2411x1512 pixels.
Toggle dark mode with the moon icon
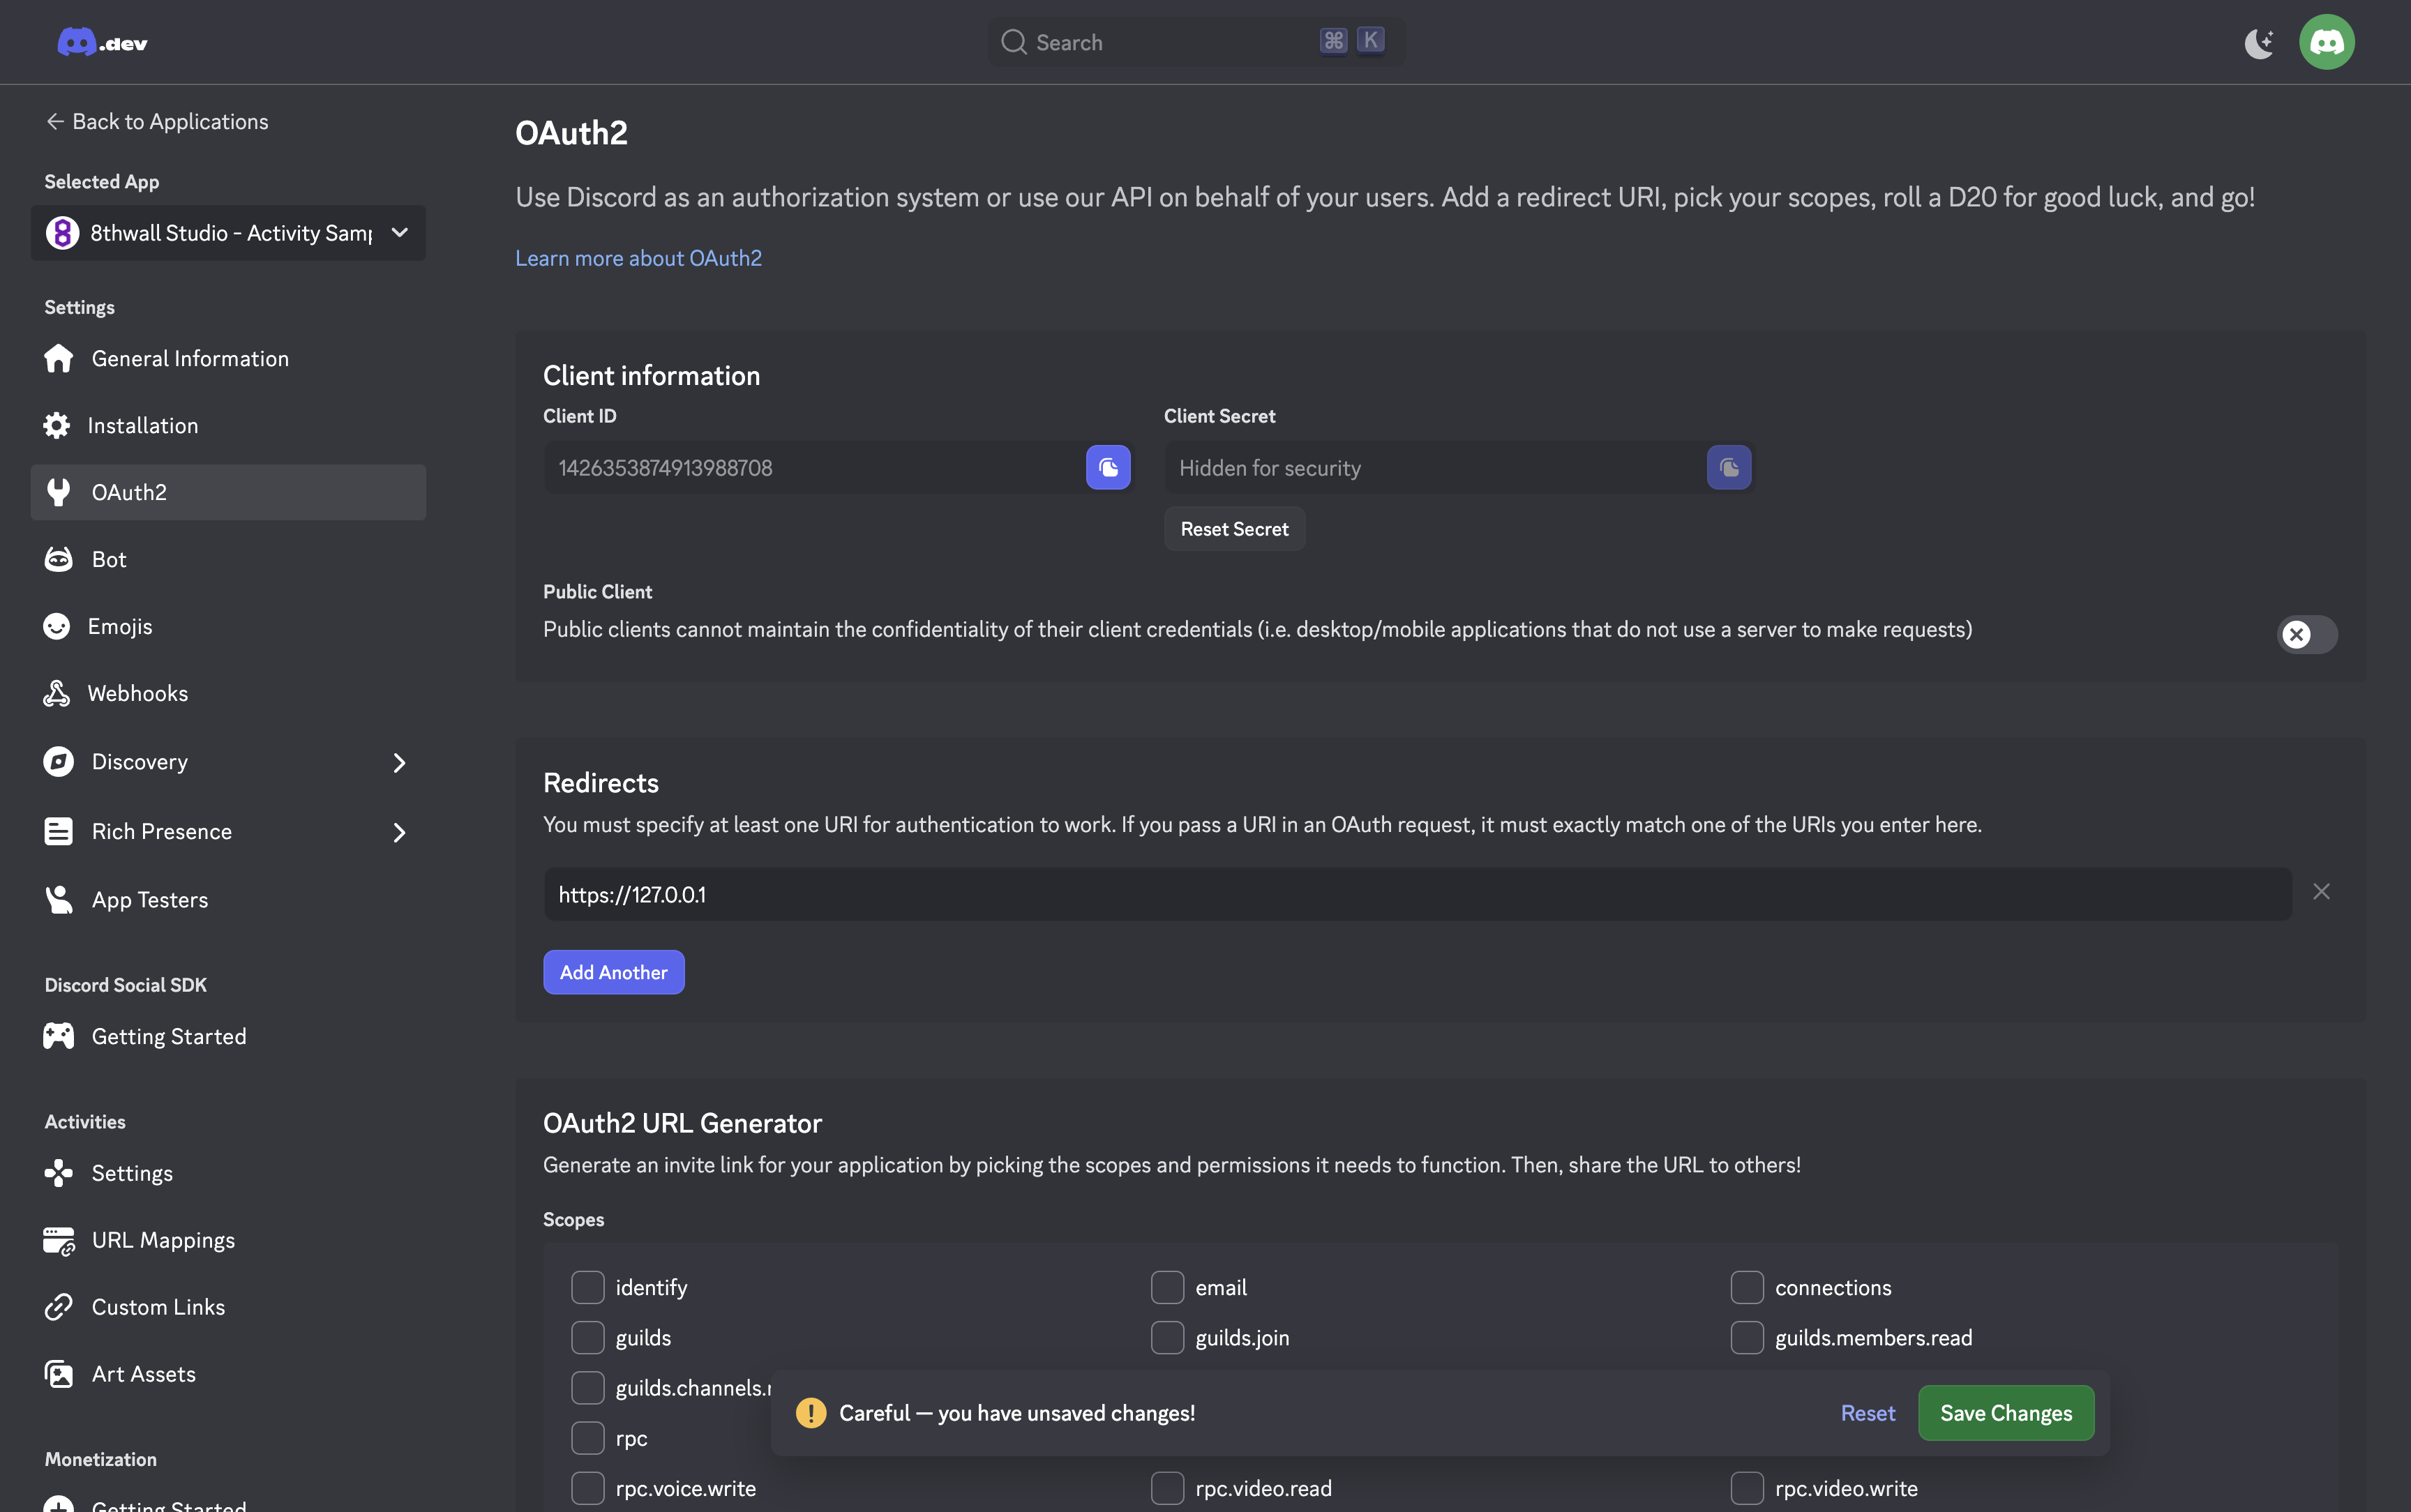[x=2259, y=43]
